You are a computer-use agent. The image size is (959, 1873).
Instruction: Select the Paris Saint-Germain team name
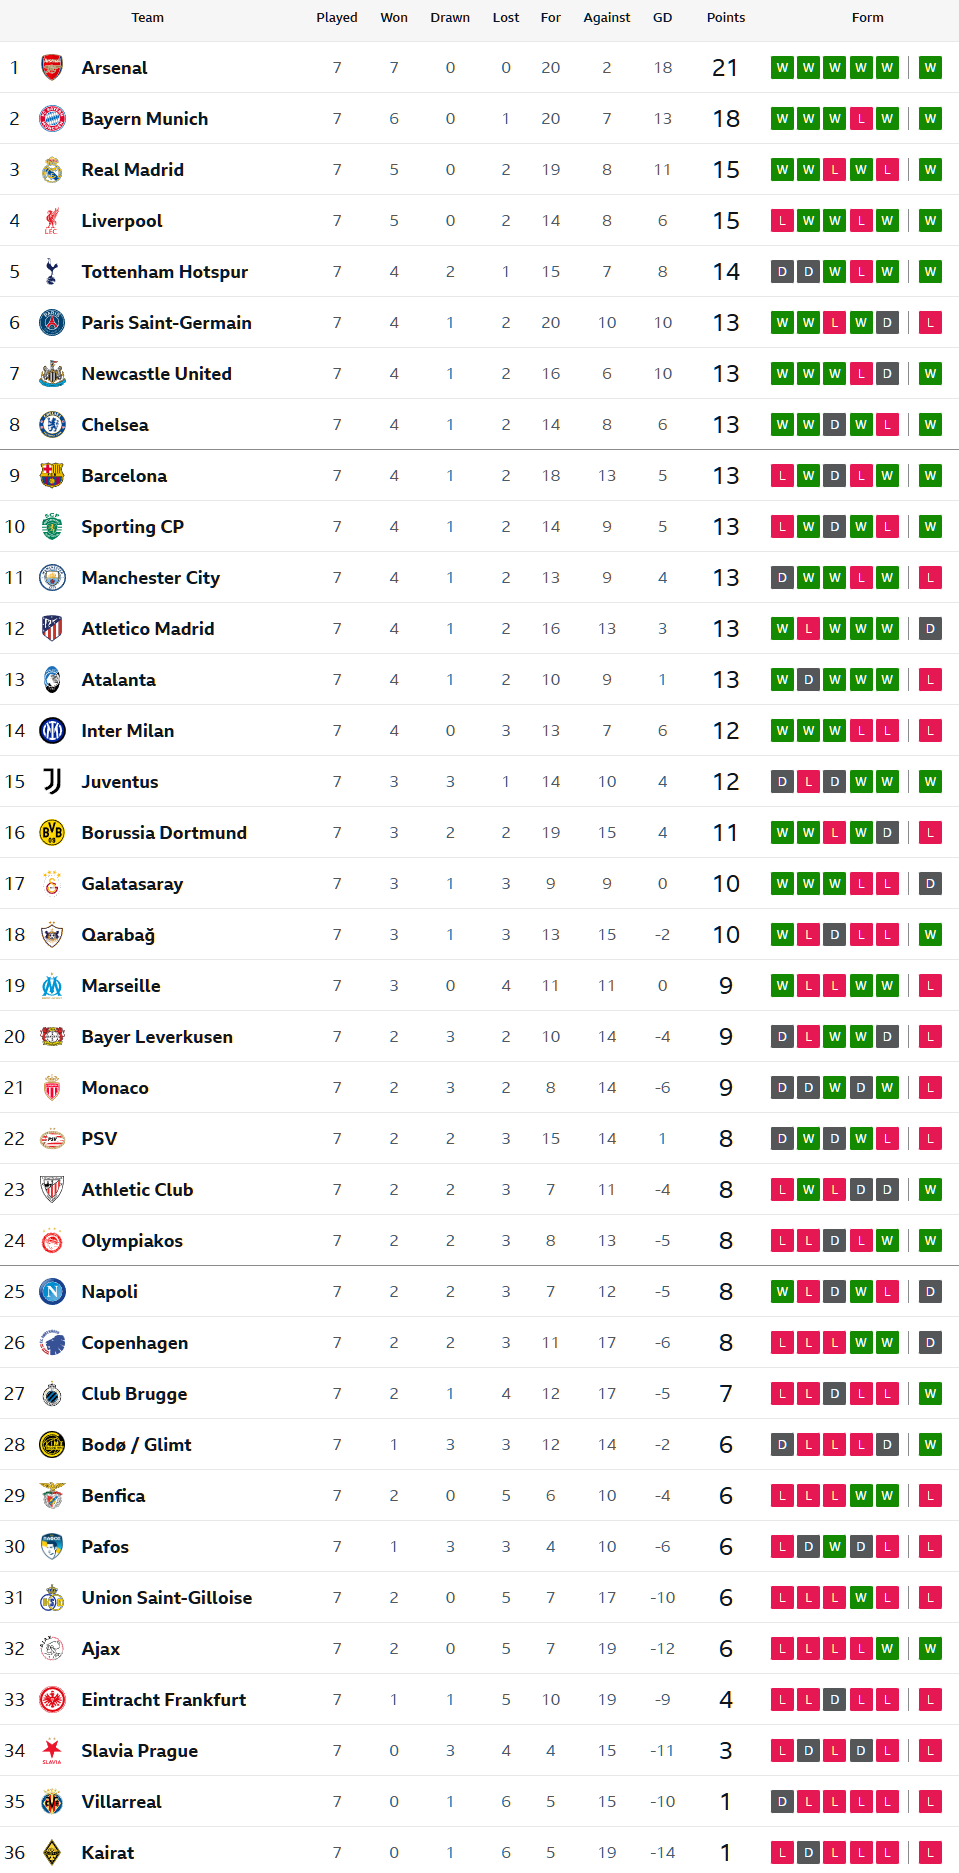tap(167, 323)
